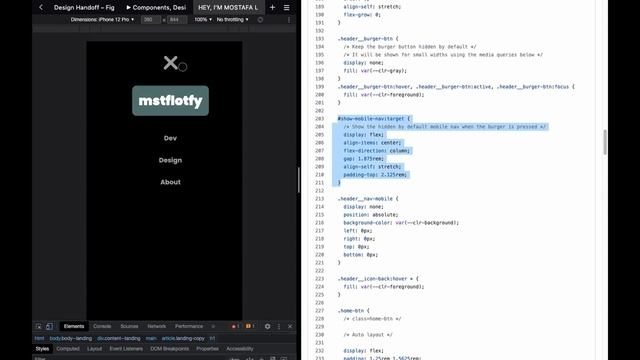Screen dimensions: 640x360
Task: Click the code editor vertical scrollbar thumb
Action: click(x=604, y=142)
